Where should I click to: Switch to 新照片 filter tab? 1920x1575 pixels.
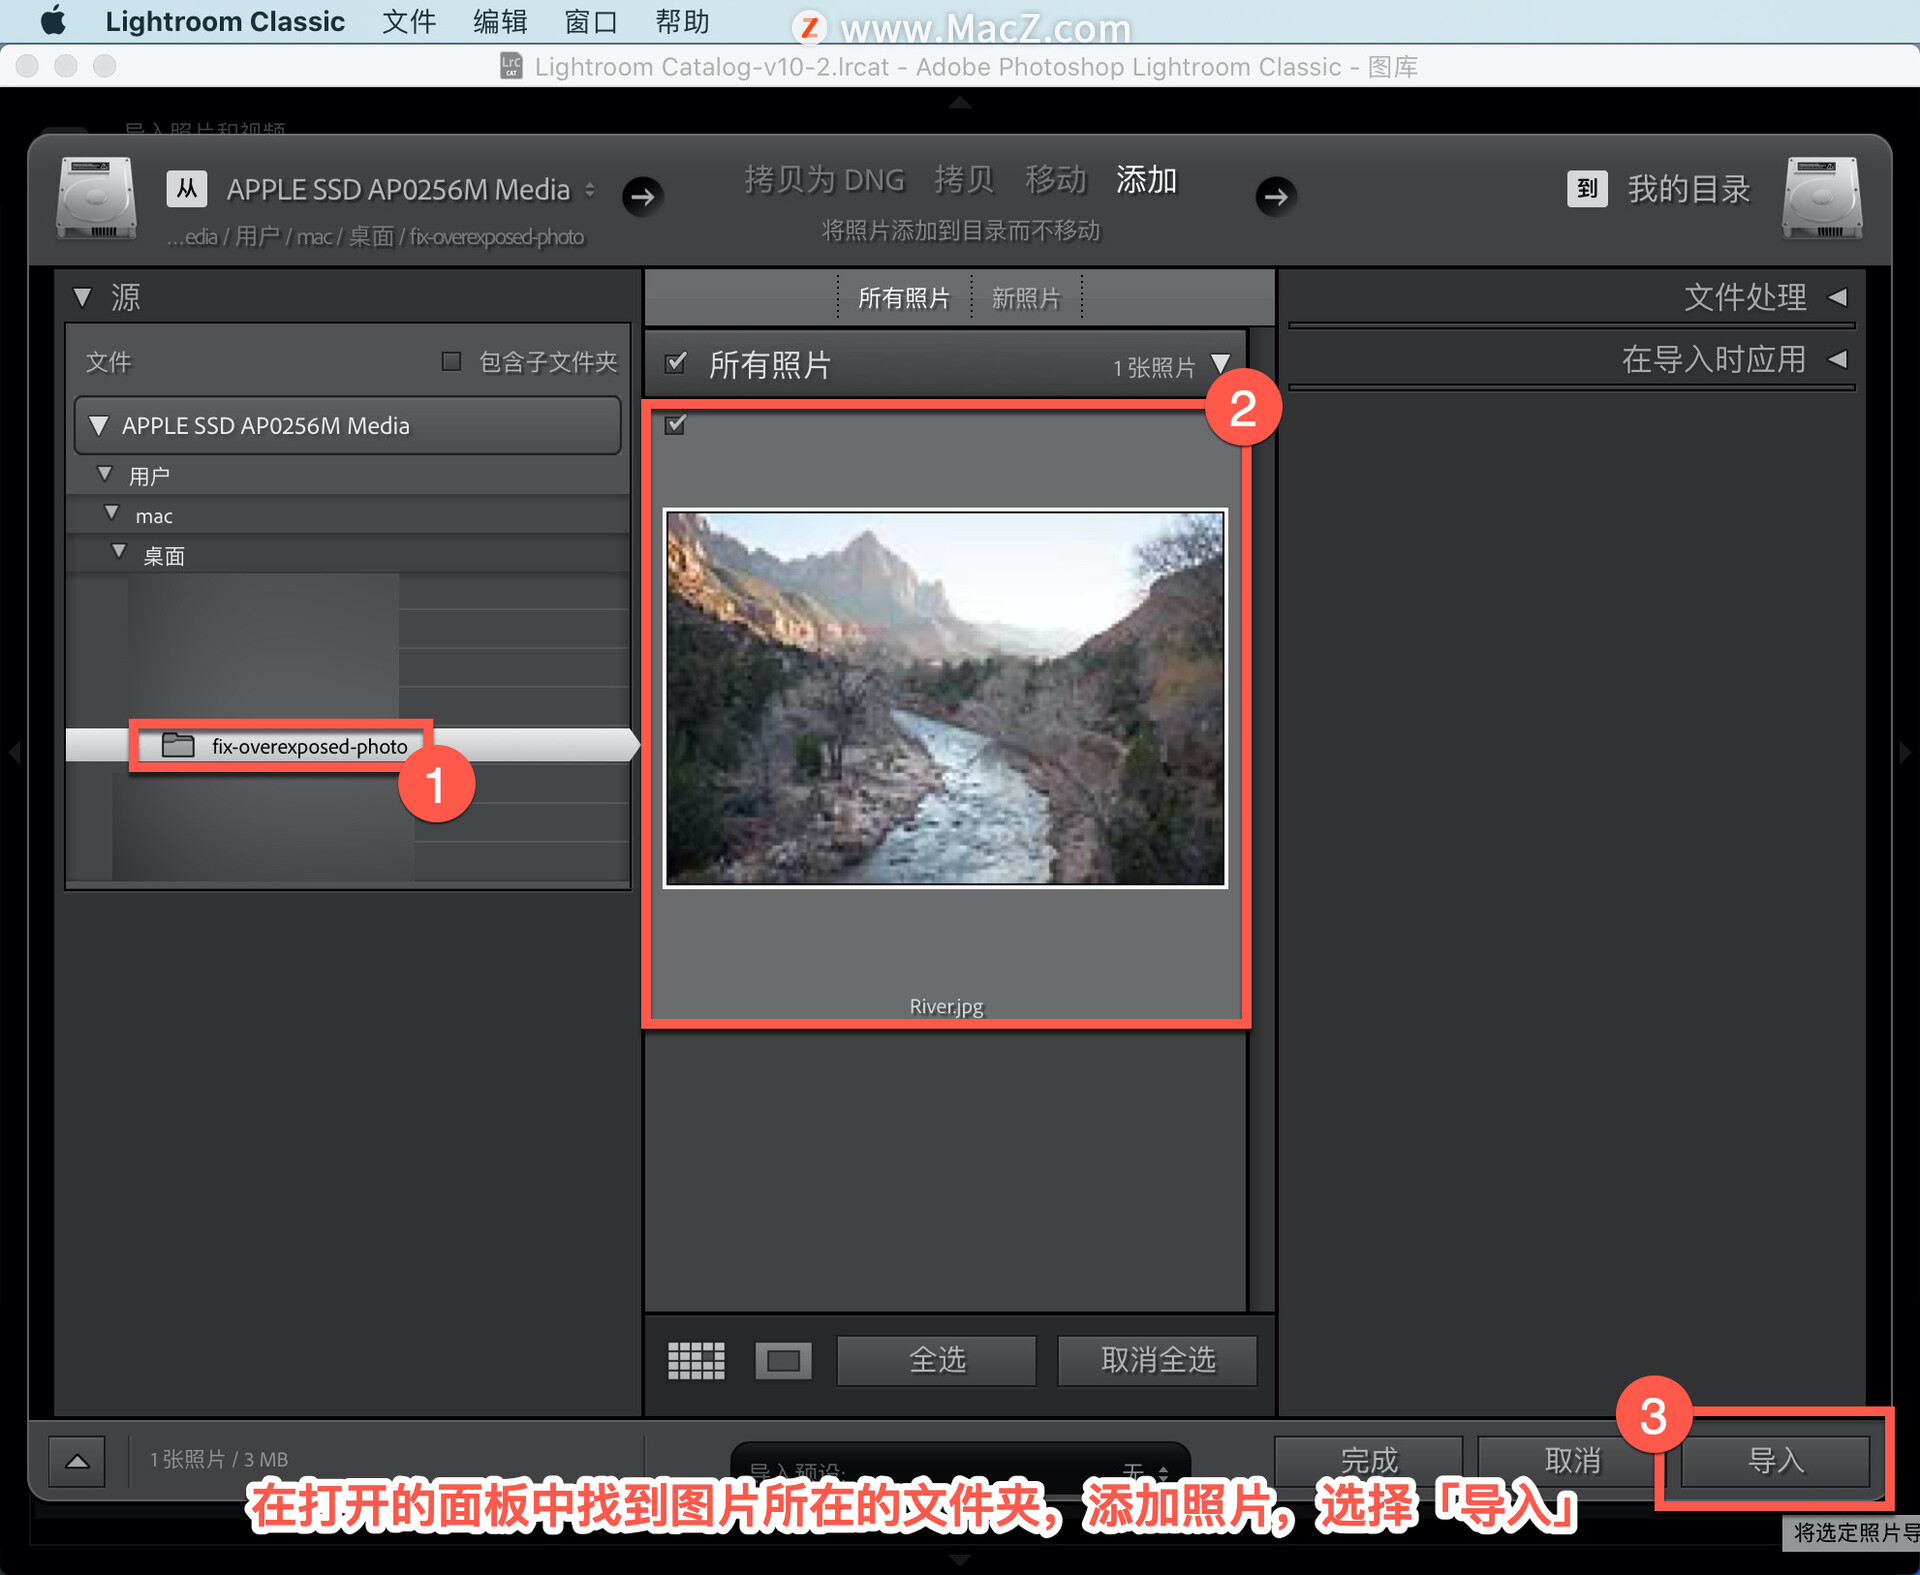click(1026, 298)
